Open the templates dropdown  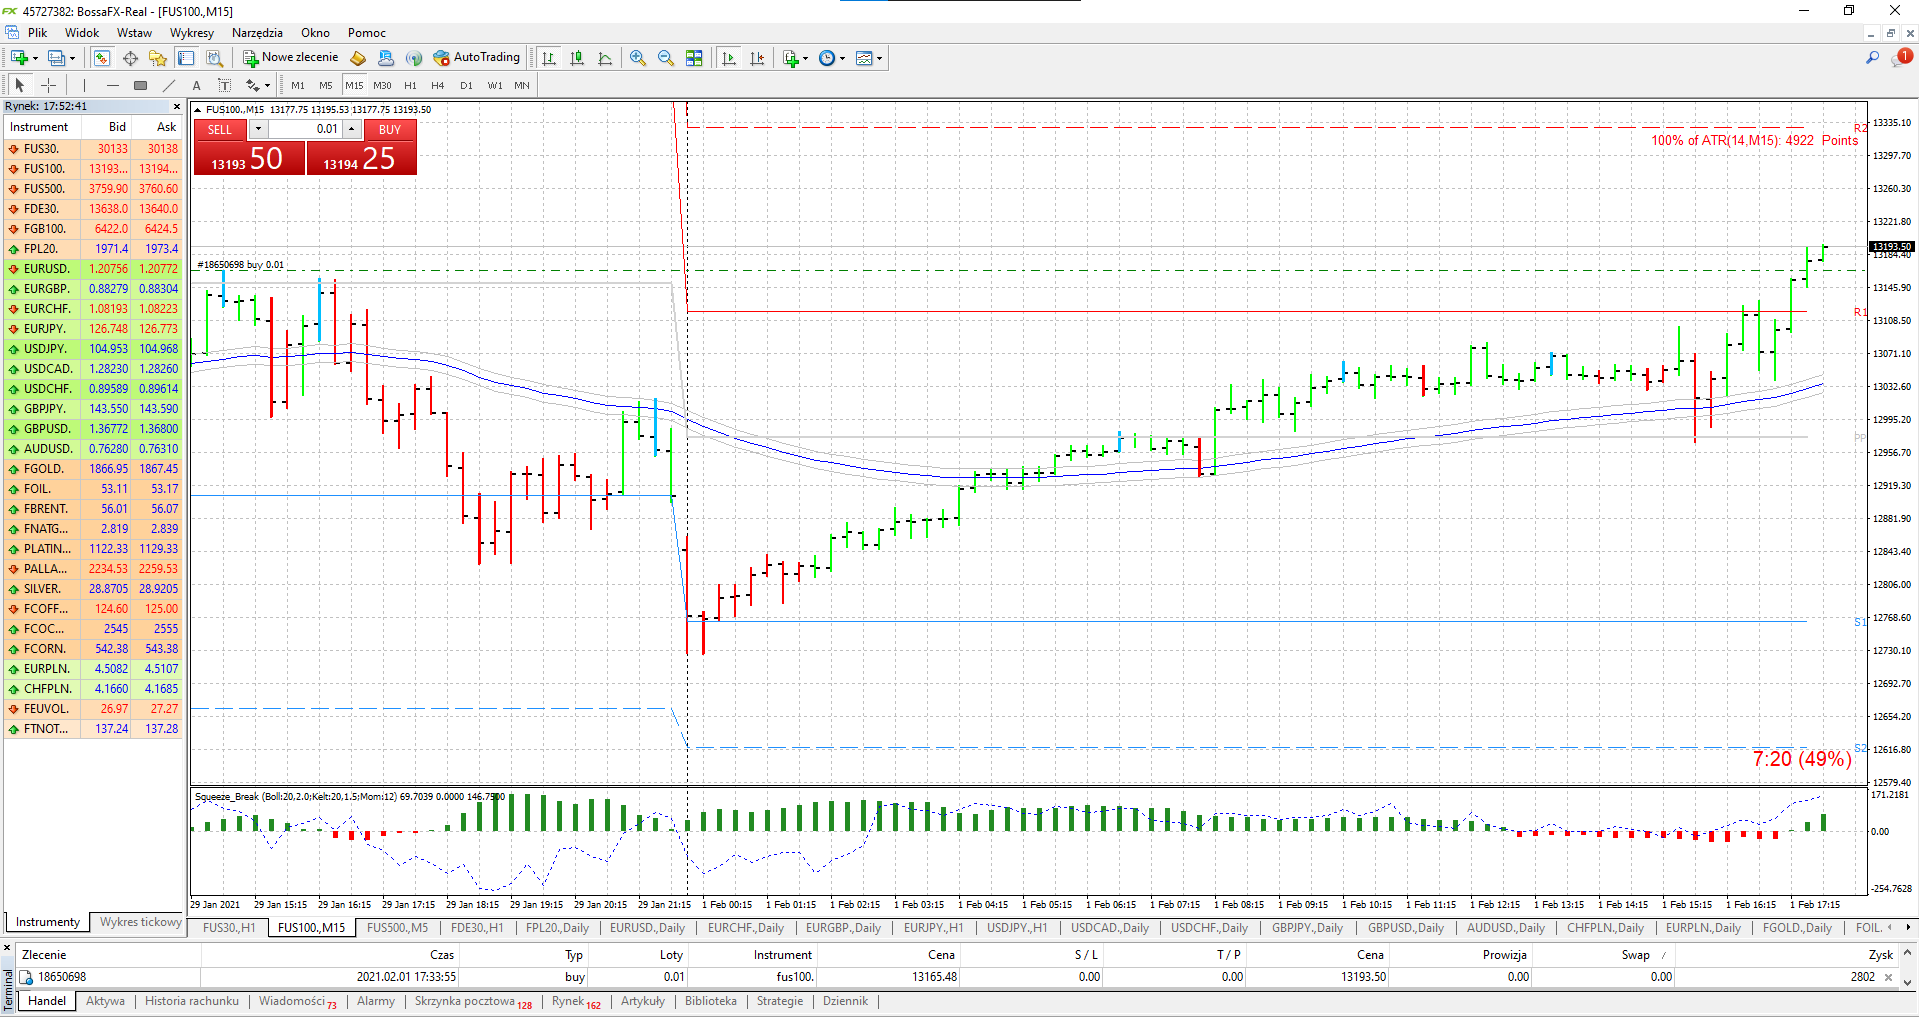[869, 58]
